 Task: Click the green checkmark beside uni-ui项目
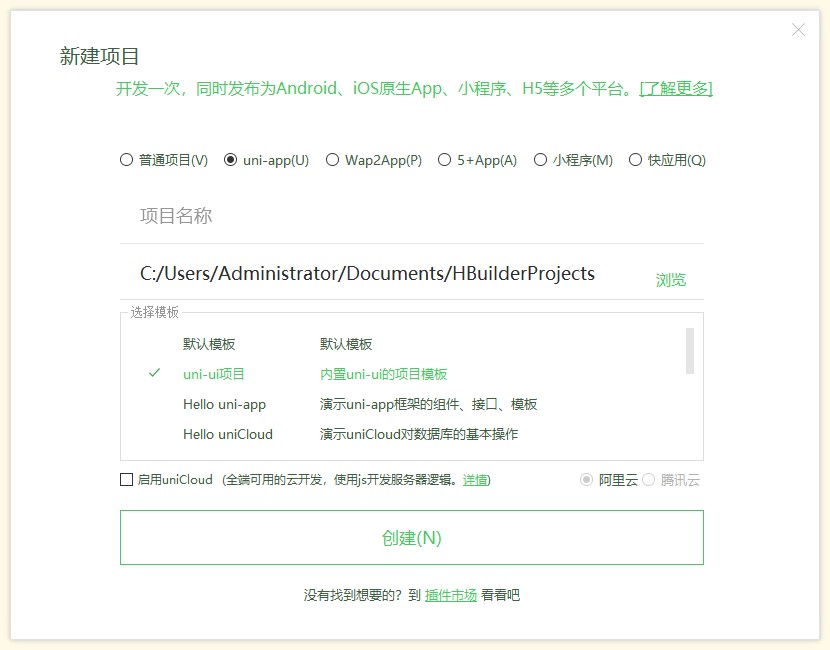(154, 373)
